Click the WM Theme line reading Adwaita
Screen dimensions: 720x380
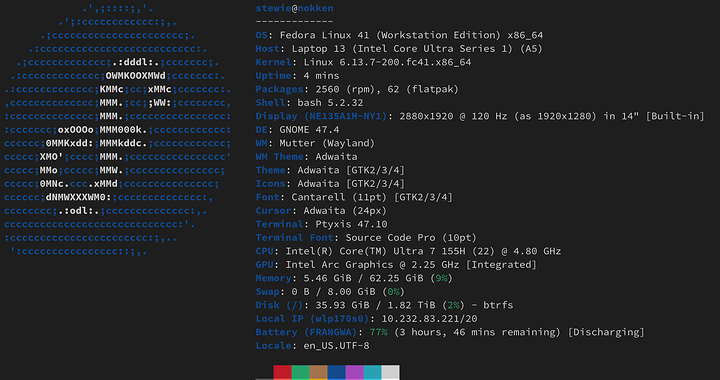306,157
